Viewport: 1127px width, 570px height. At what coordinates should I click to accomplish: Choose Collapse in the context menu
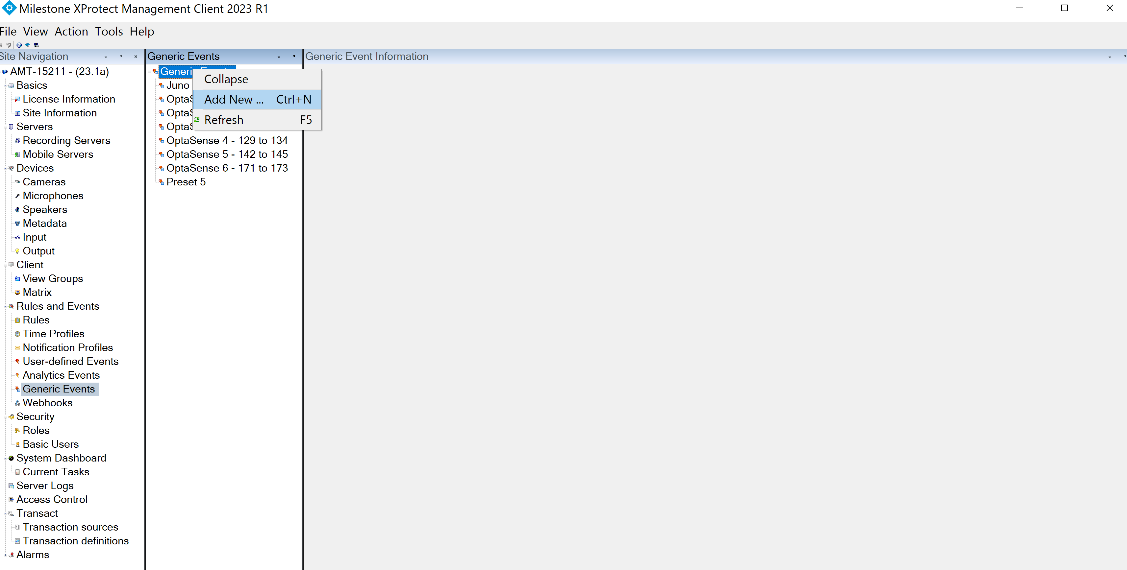[226, 79]
